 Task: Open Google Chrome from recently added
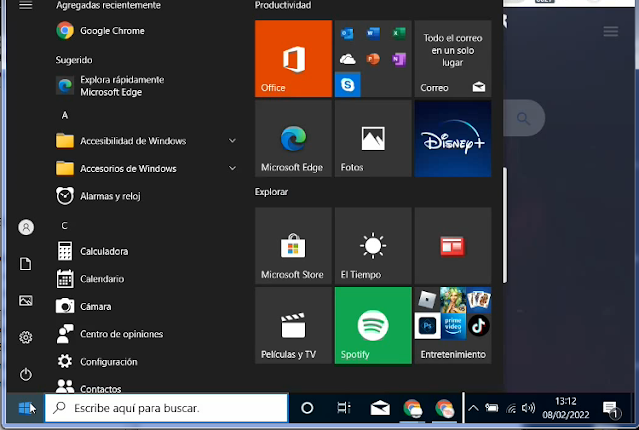click(100, 31)
